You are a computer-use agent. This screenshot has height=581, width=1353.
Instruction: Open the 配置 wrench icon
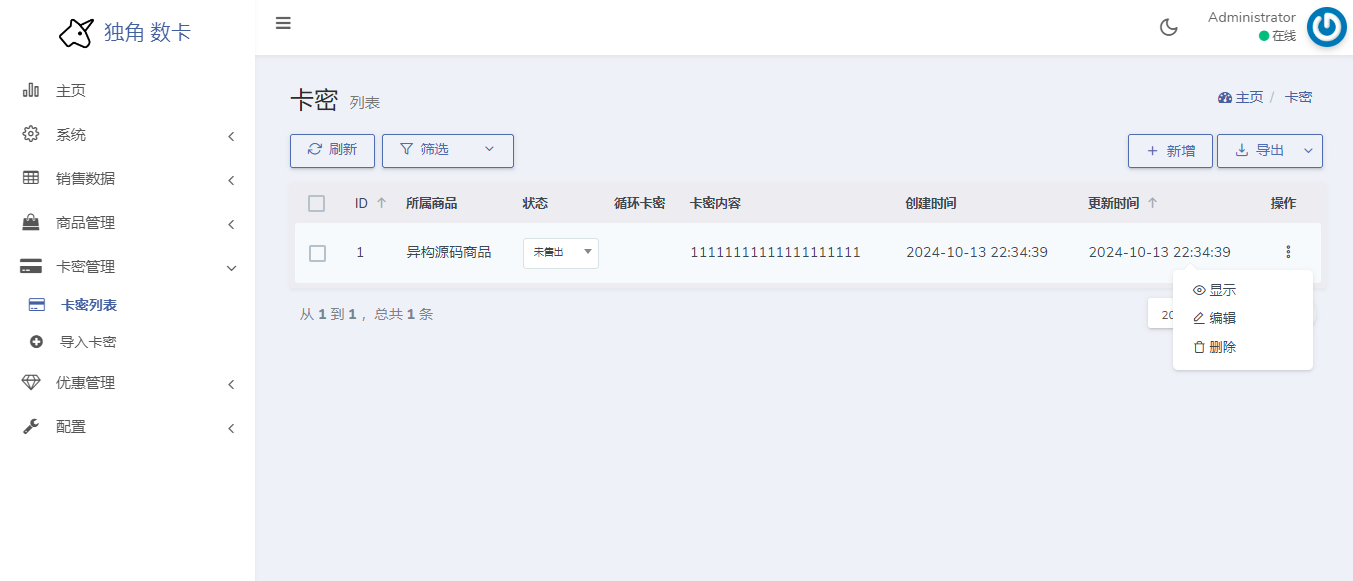29,426
